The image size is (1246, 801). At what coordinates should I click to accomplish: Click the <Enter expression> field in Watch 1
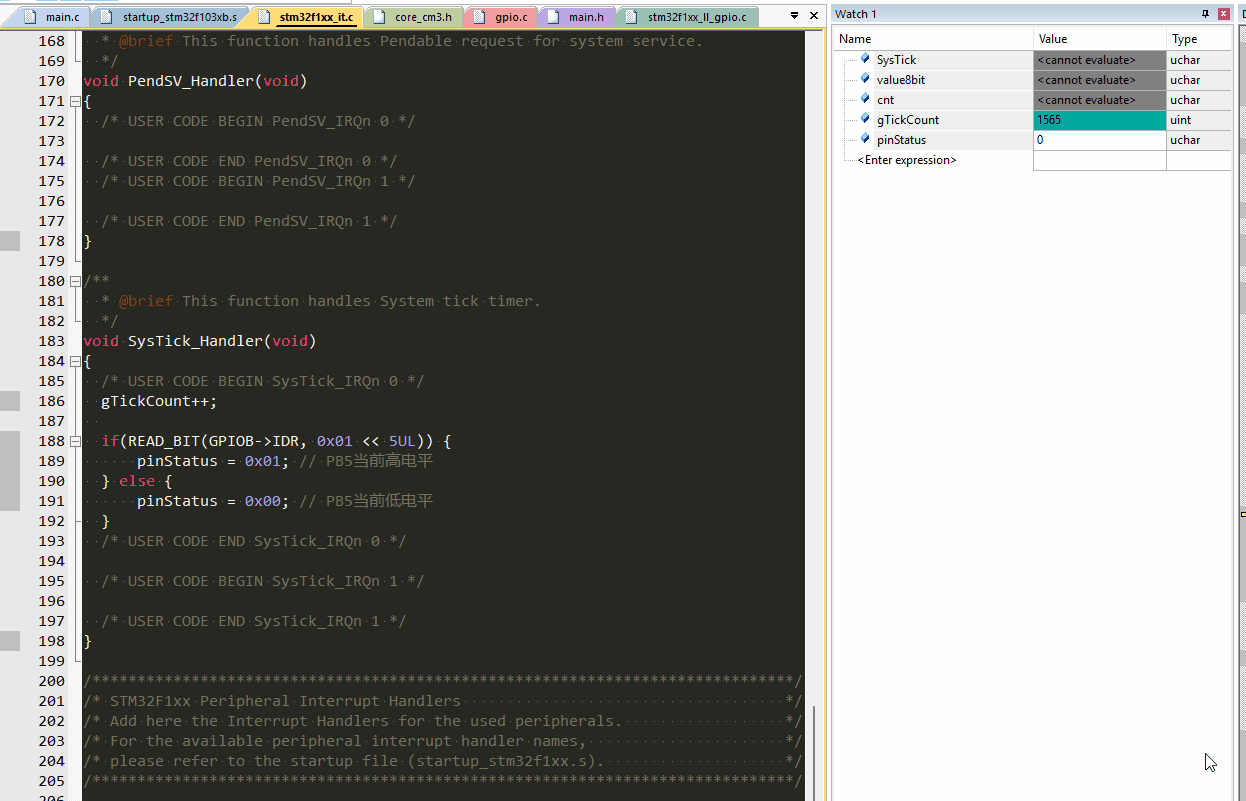pos(908,159)
